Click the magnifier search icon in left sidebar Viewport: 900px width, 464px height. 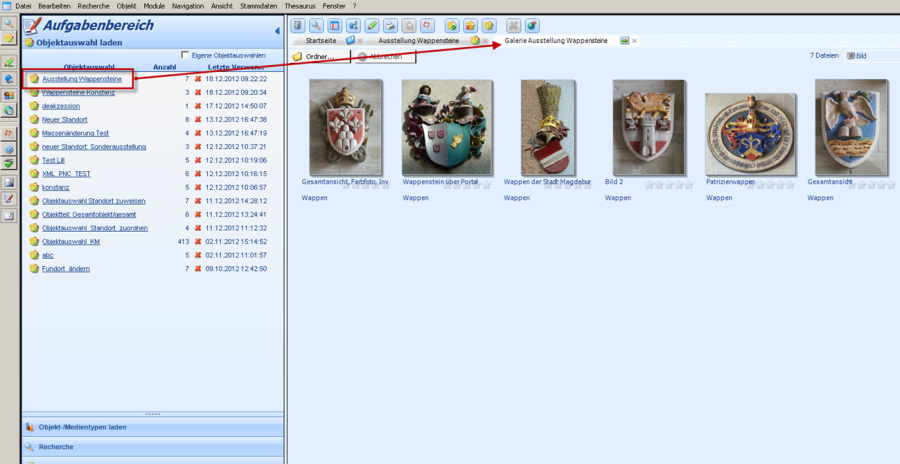(9, 24)
